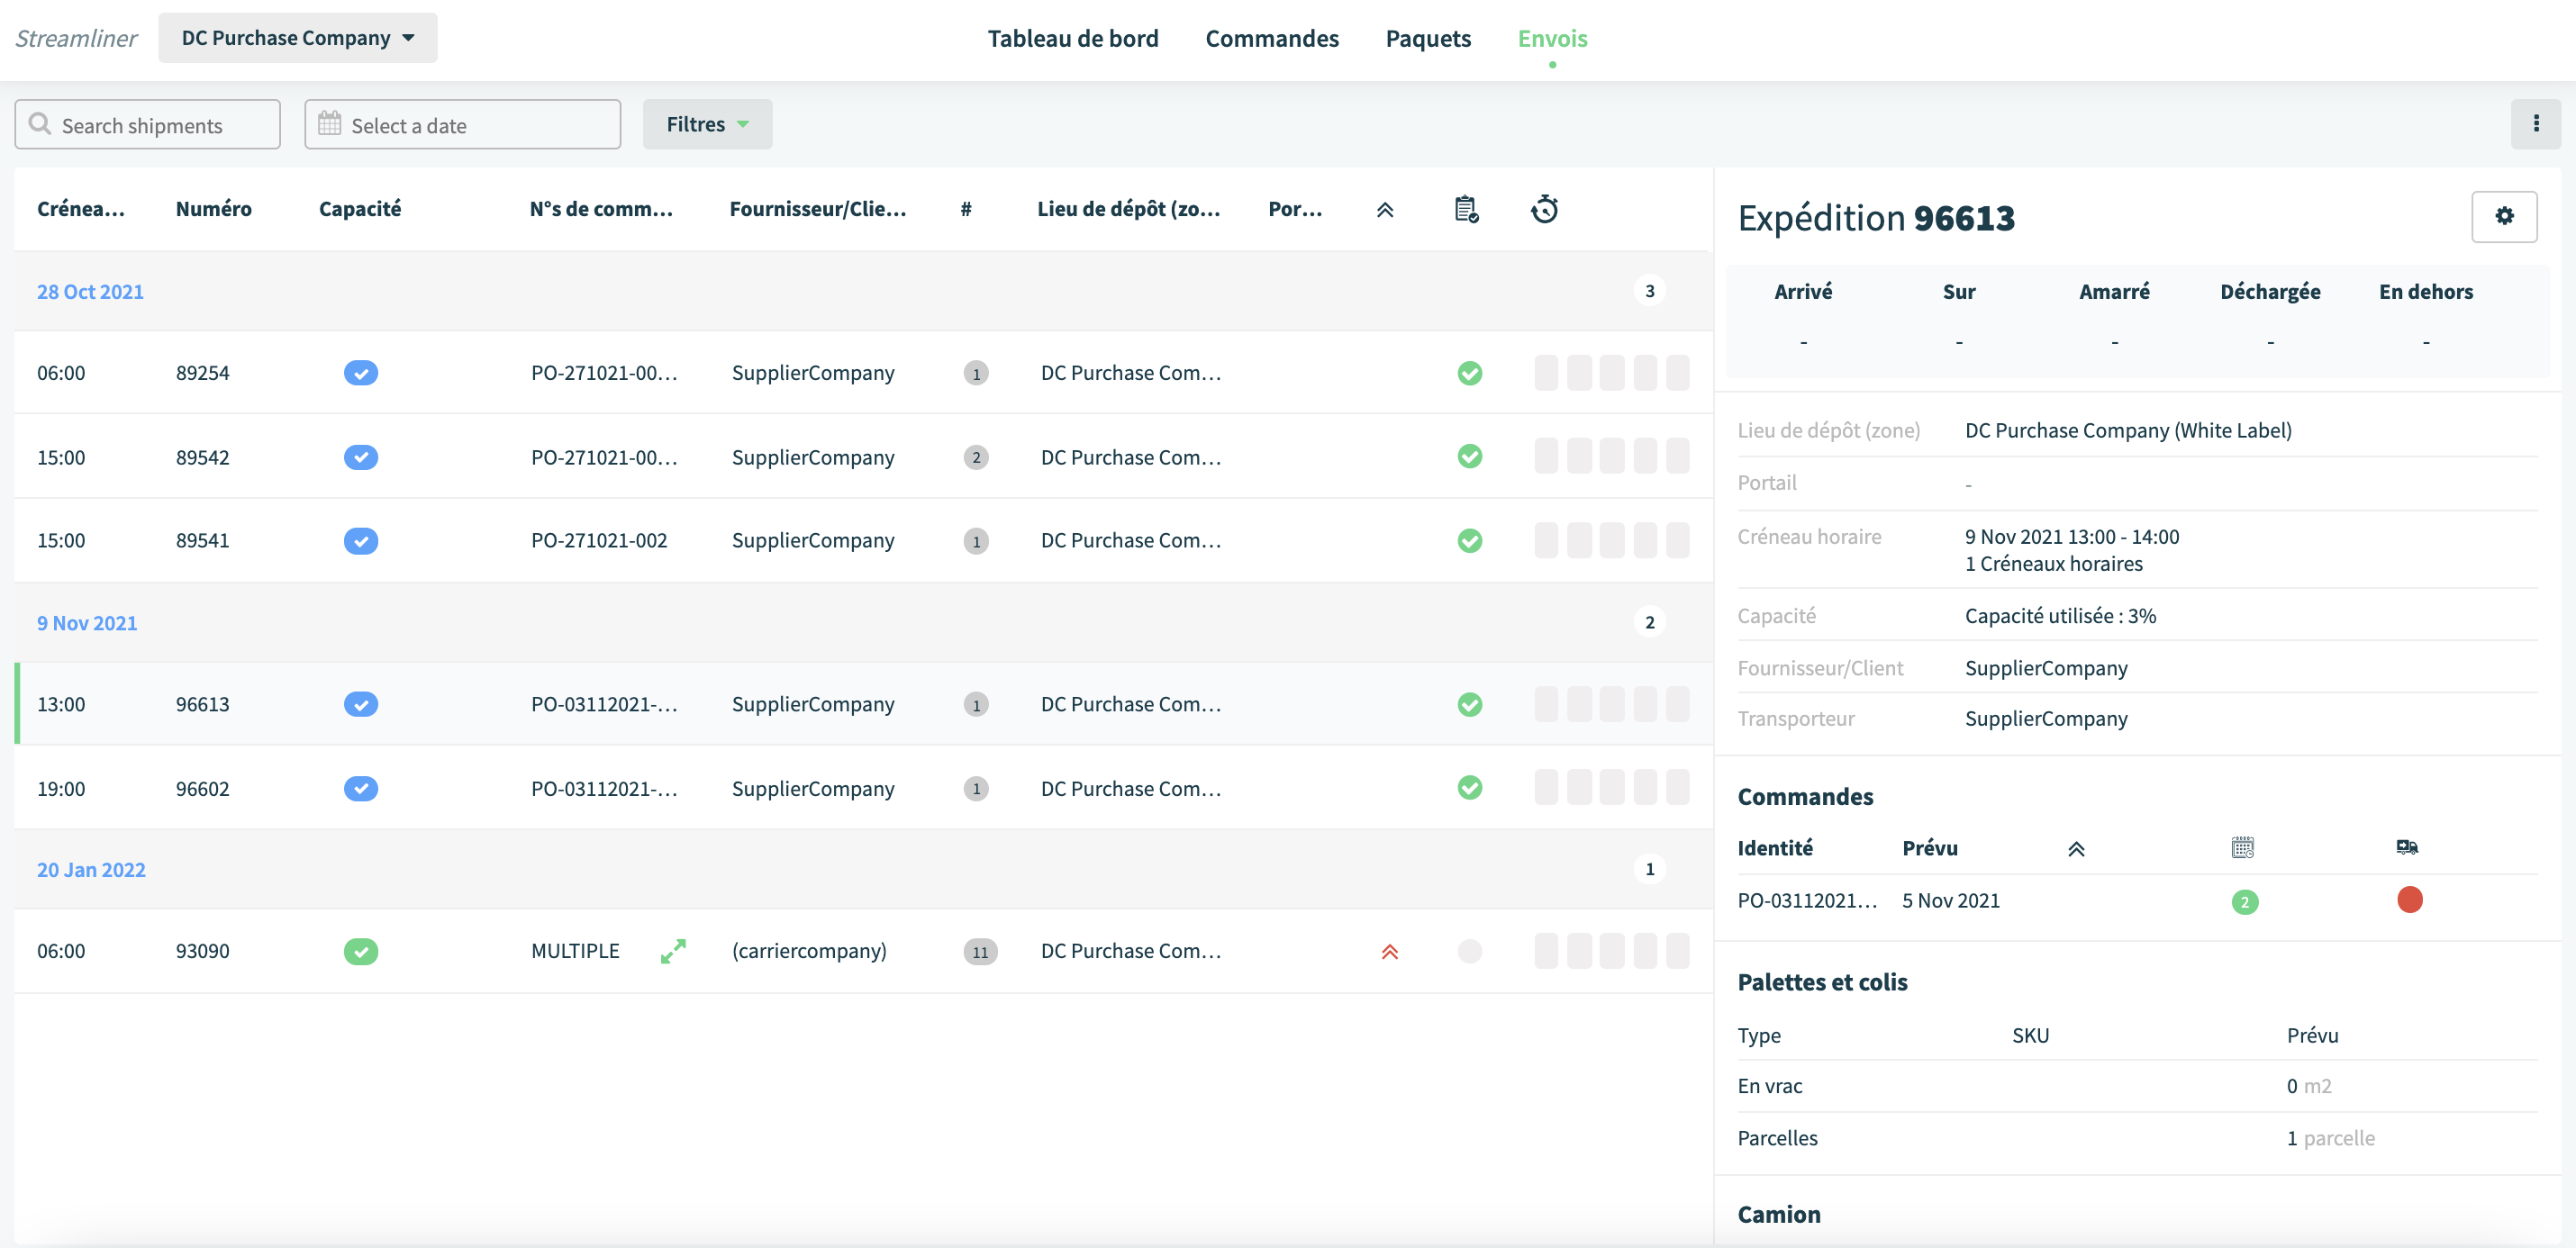
Task: Click the MULTIPLE order label
Action: coord(575,951)
